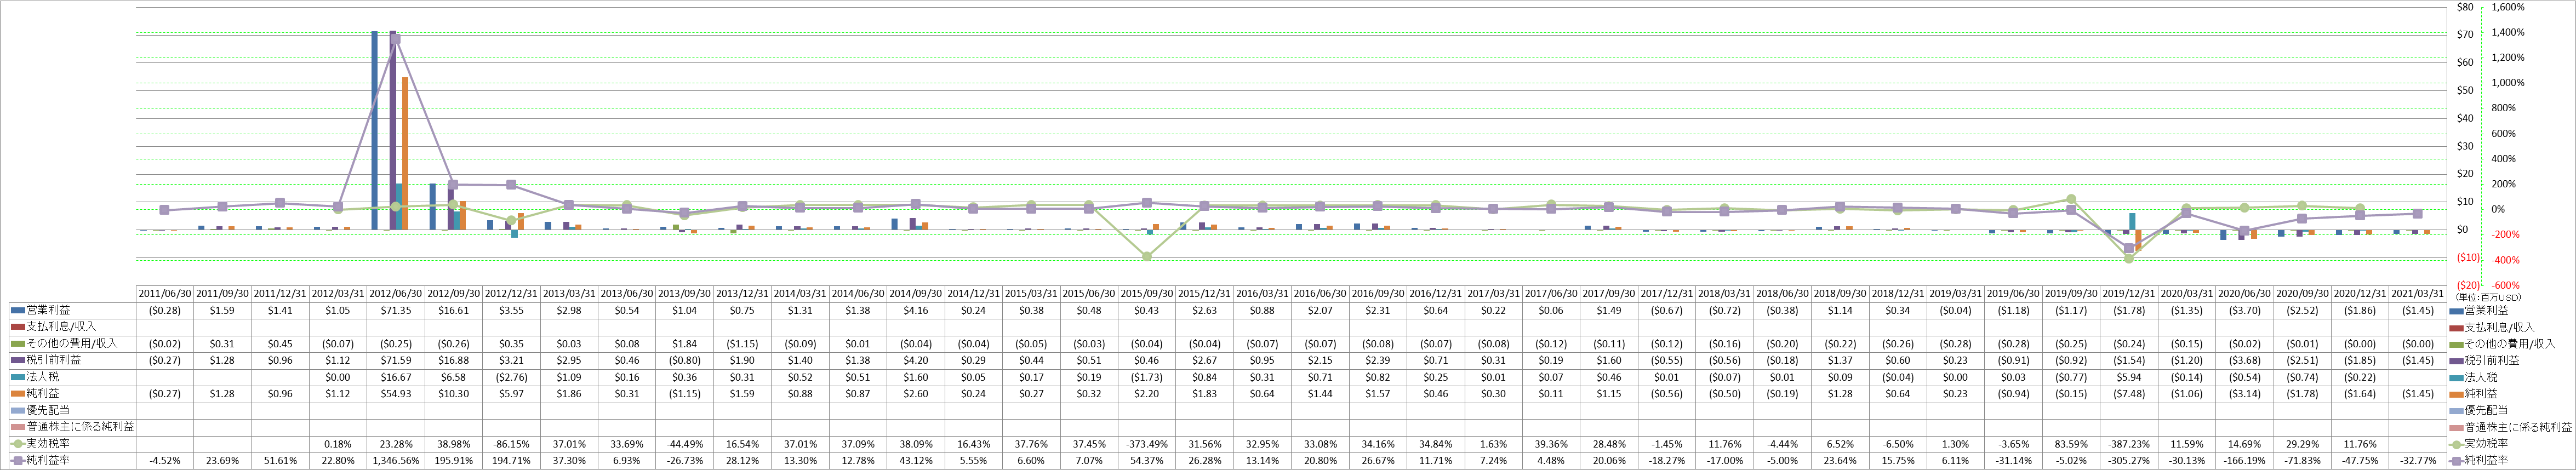
Task: Click the 2012/06/30 column header
Action: (x=396, y=294)
